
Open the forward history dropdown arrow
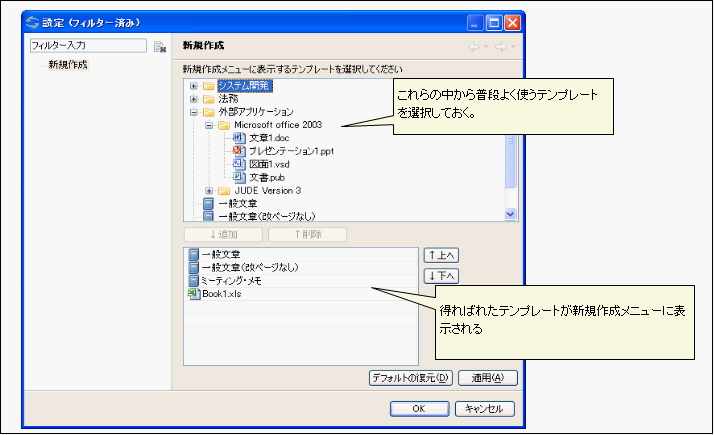[x=513, y=46]
